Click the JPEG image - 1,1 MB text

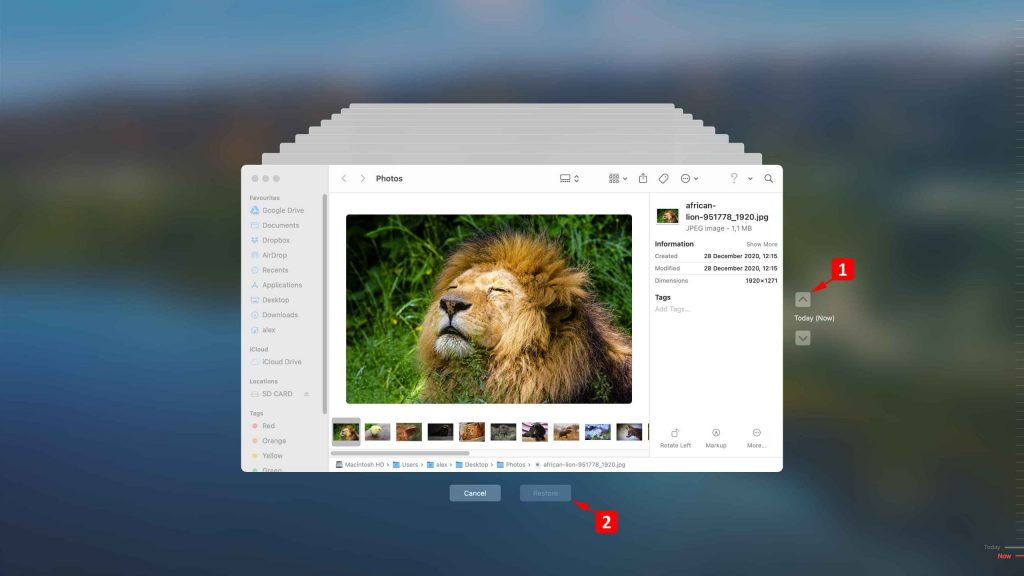(x=718, y=229)
